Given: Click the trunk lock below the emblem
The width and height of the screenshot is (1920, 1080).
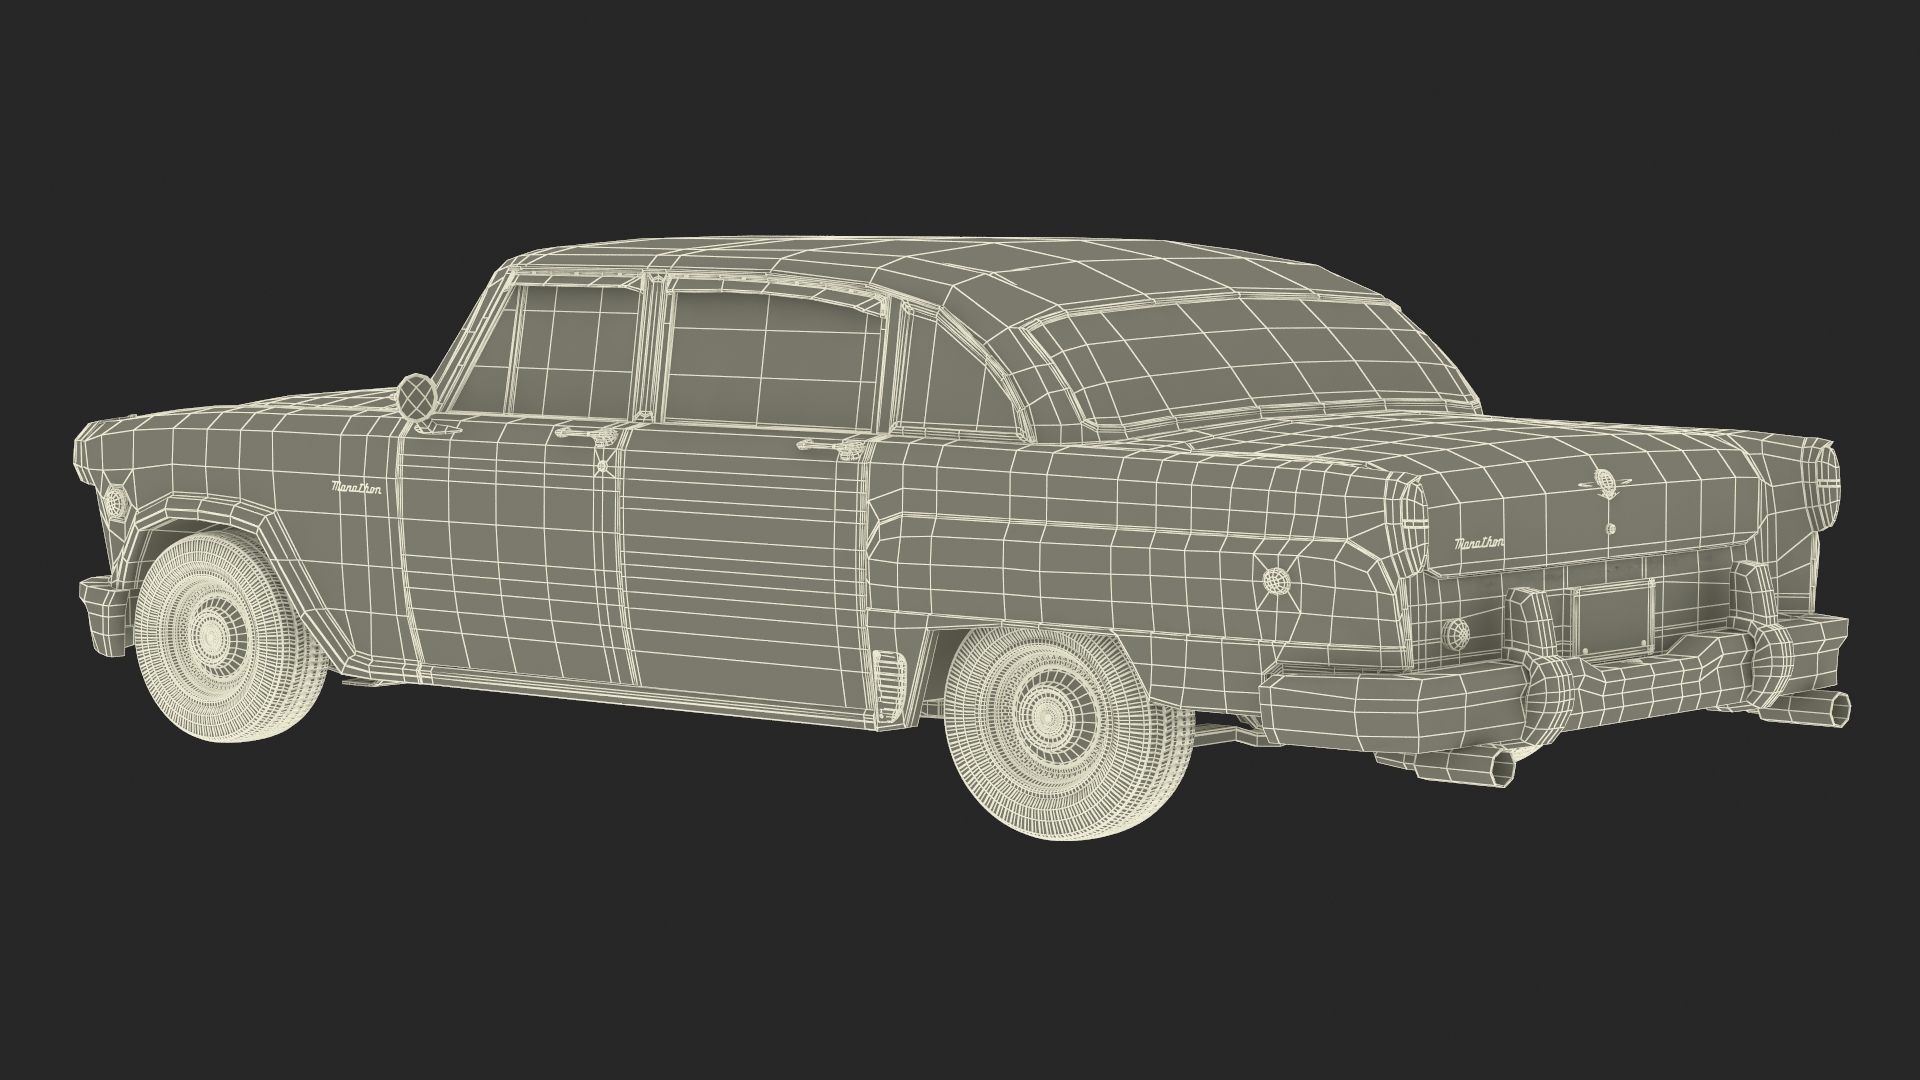Looking at the screenshot, I should pos(1610,527).
